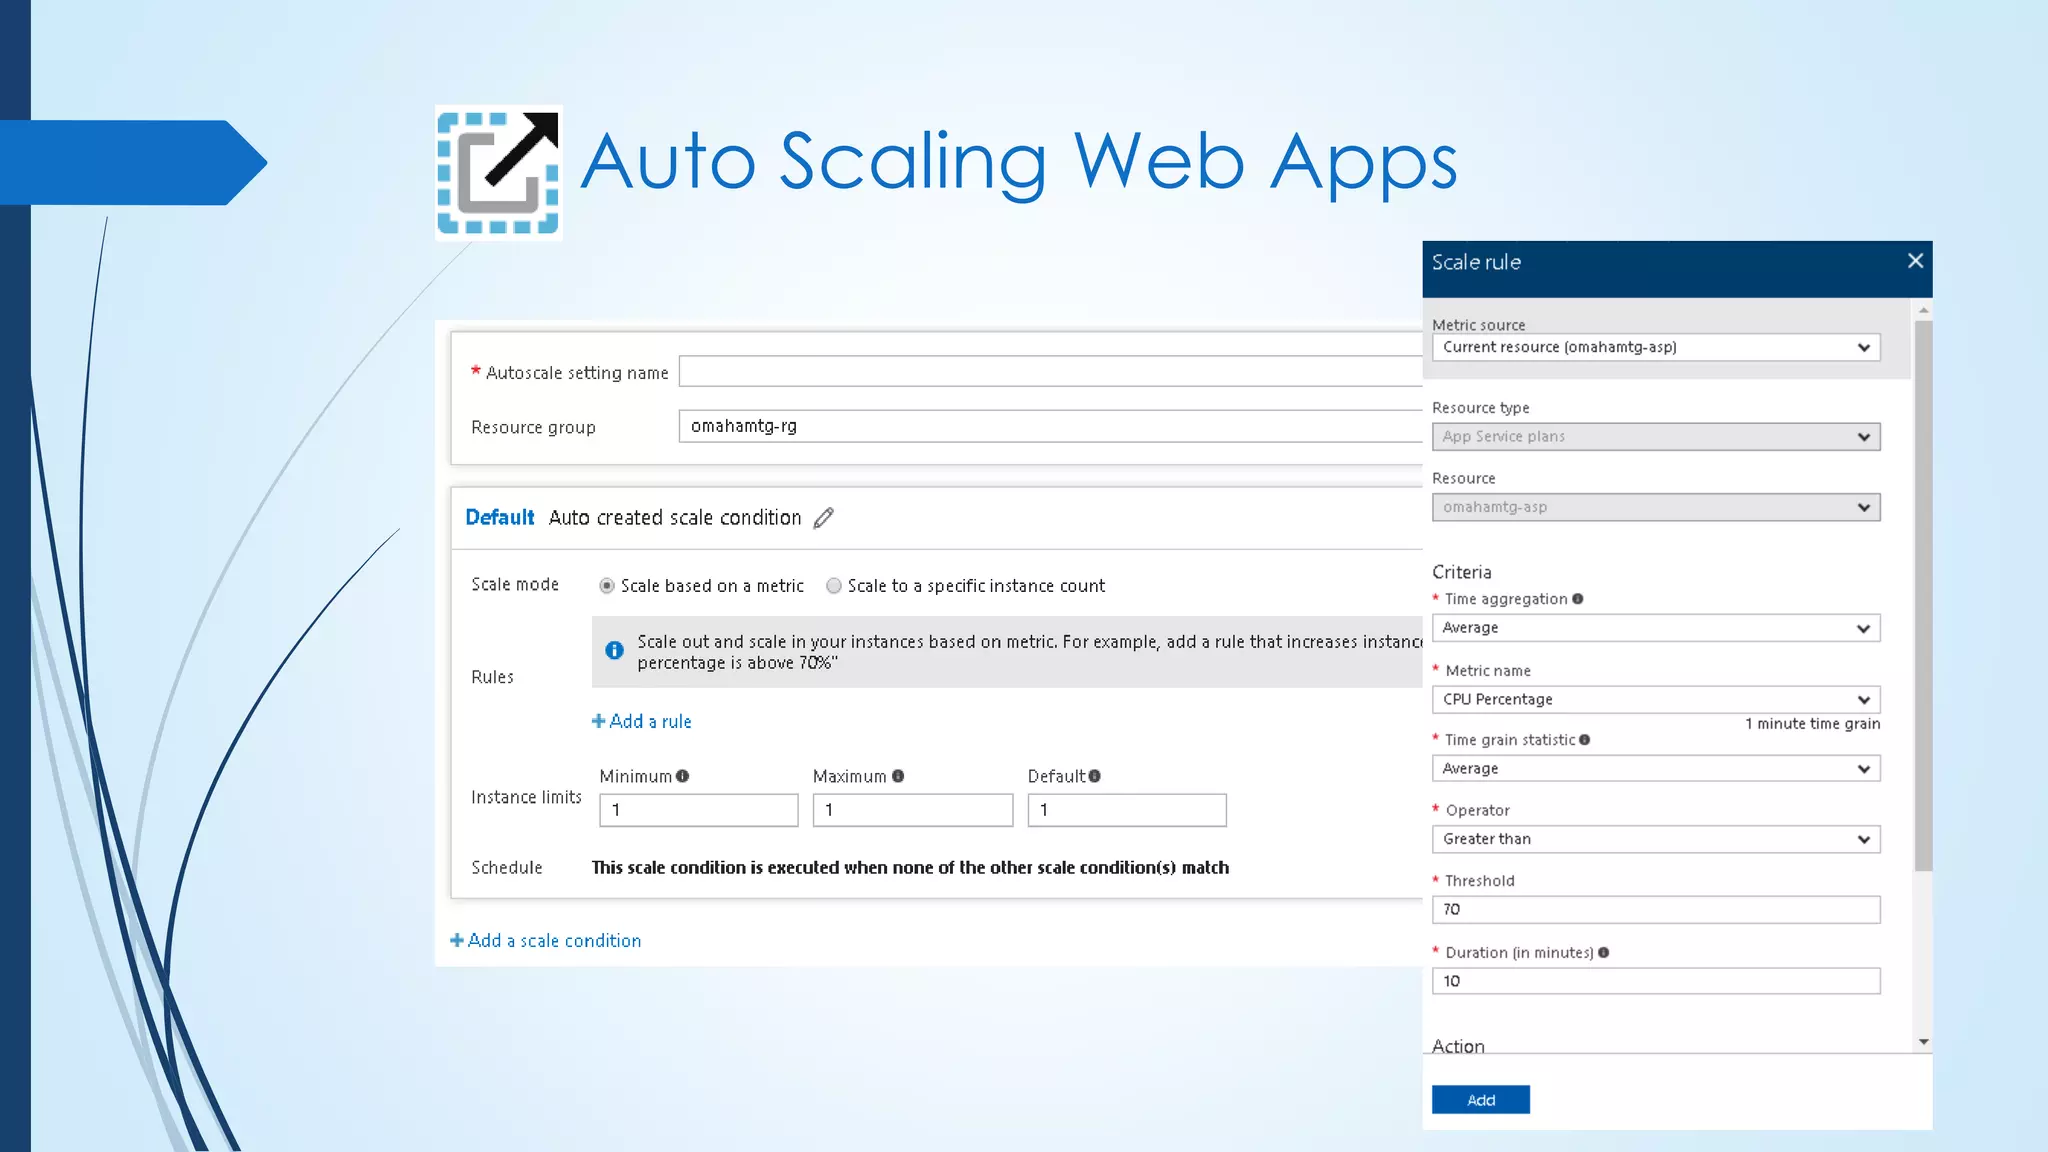Select Scale to a specific instance count
Image resolution: width=2048 pixels, height=1152 pixels.
833,586
